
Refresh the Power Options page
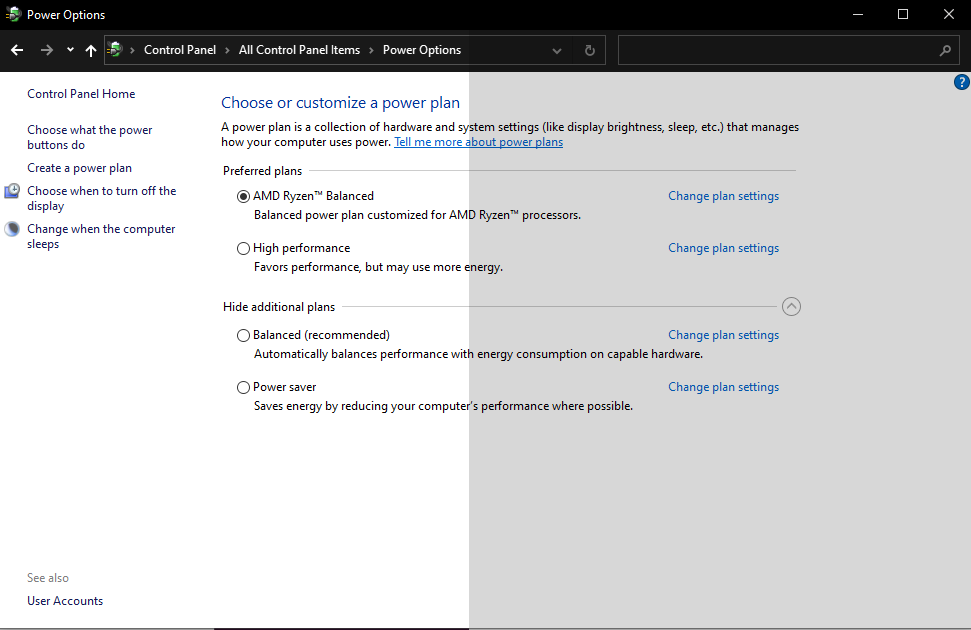coord(590,50)
